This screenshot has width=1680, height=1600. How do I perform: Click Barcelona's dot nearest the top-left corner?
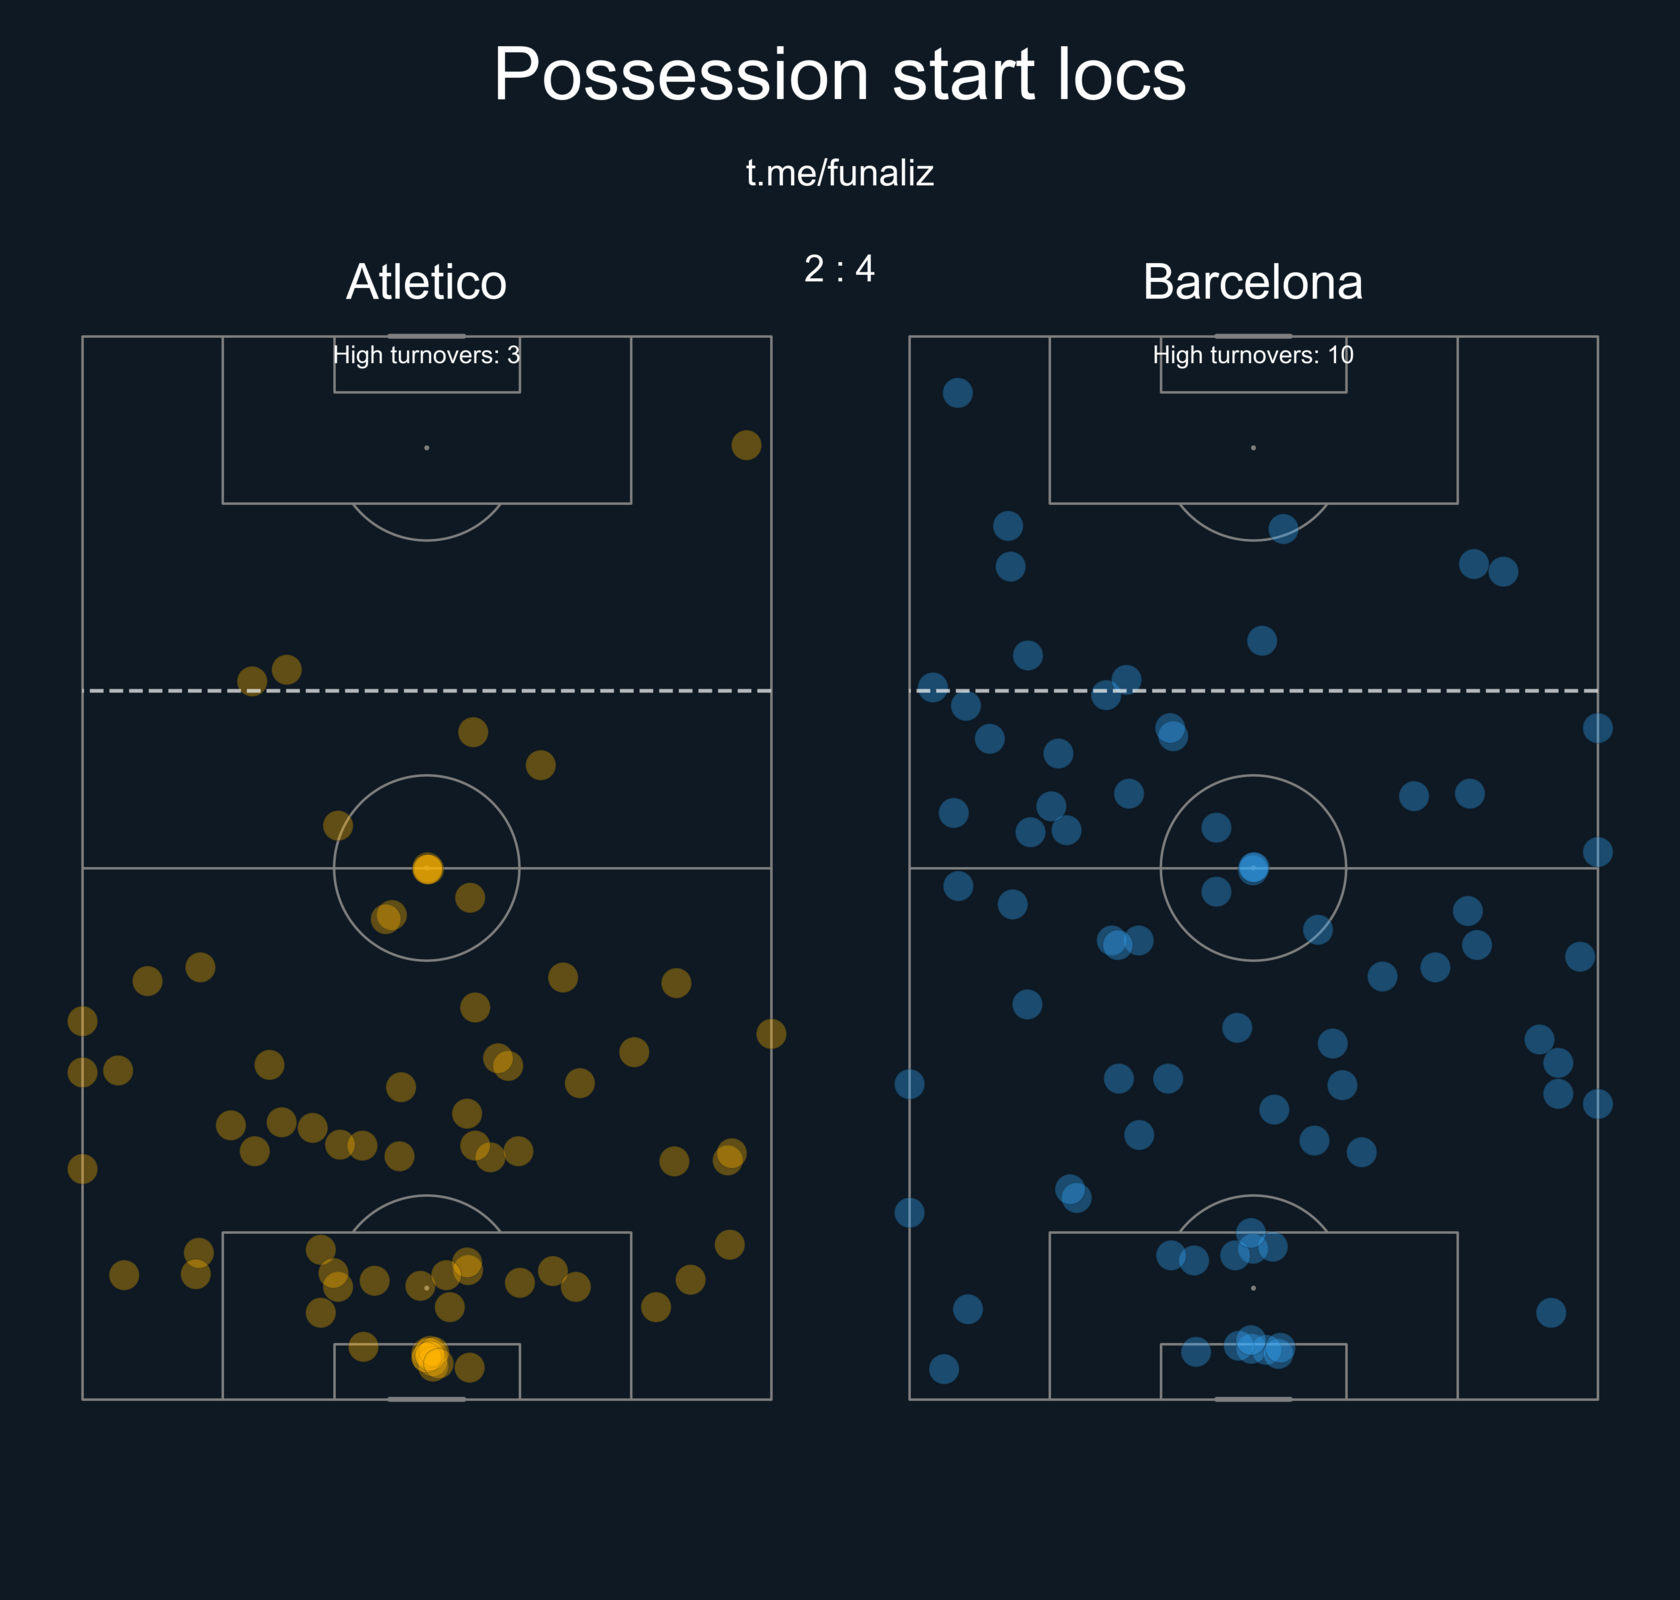click(x=958, y=393)
